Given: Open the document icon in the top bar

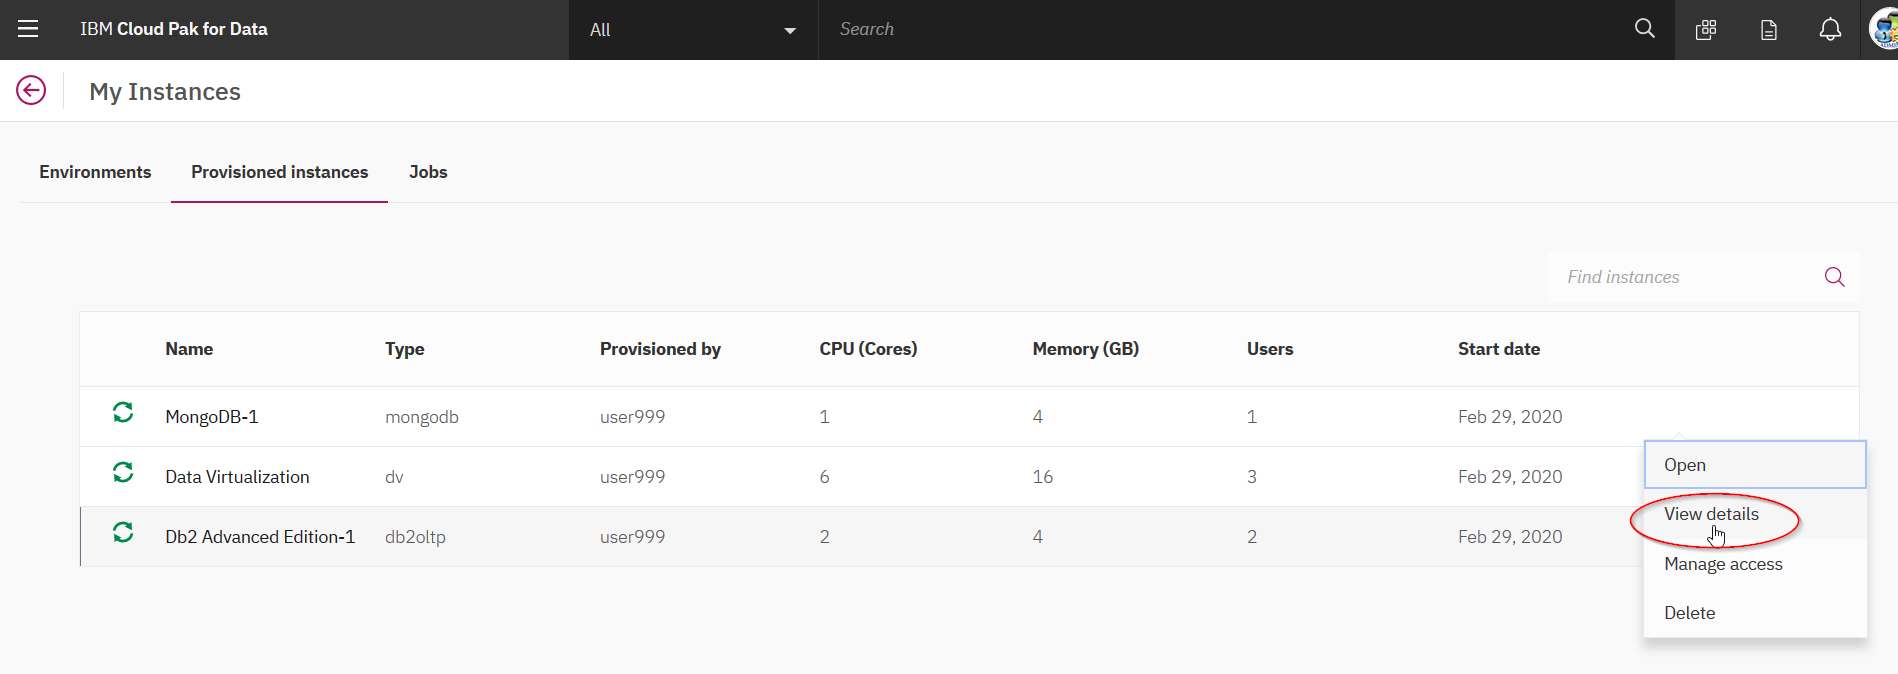Looking at the screenshot, I should tap(1768, 30).
